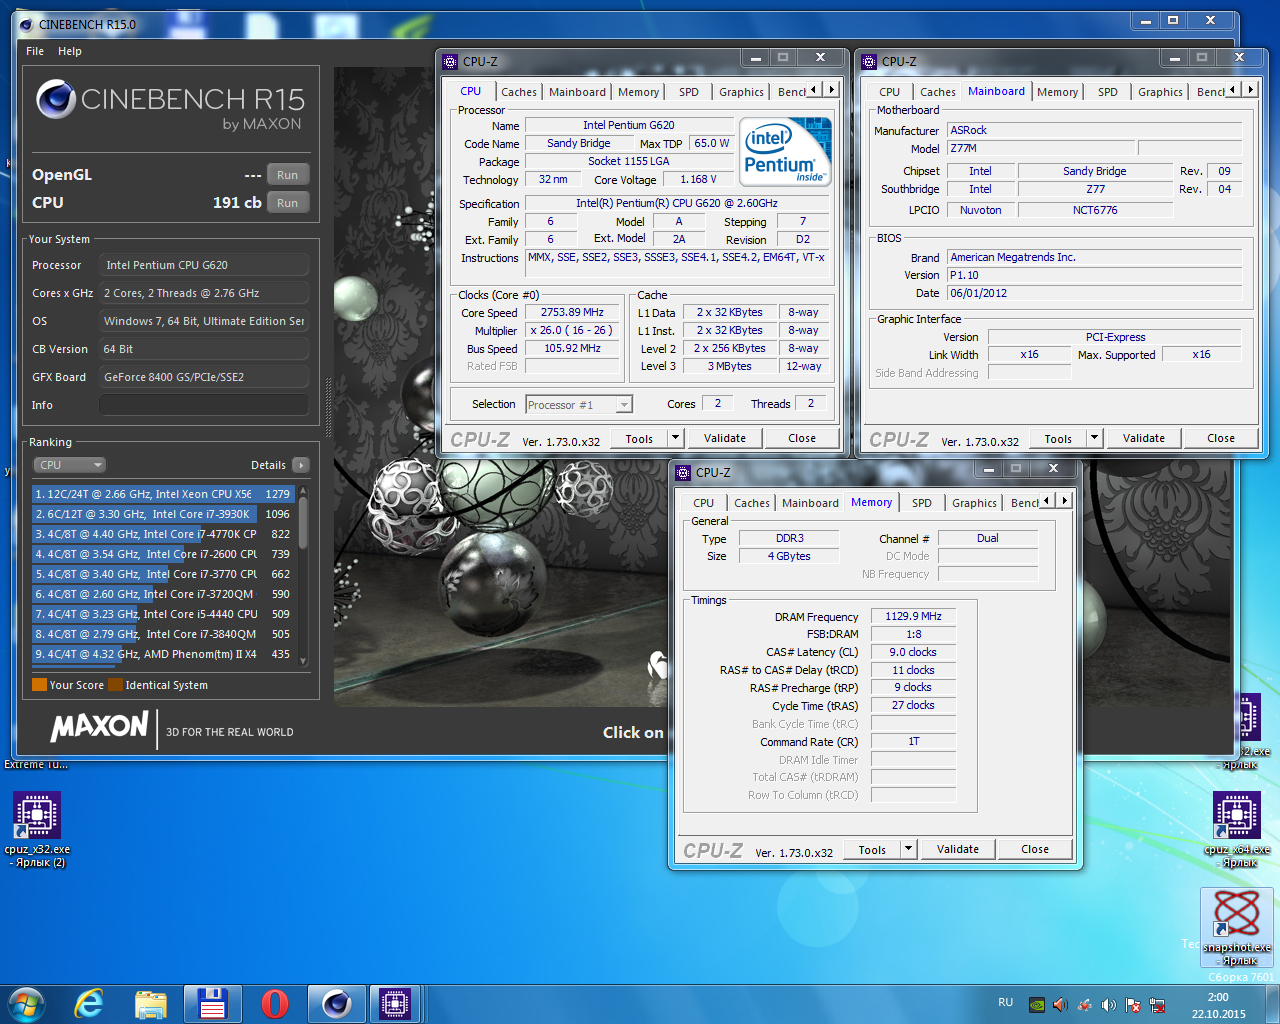Viewport: 1280px width, 1024px height.
Task: Click the orange speaker audio manager tray icon
Action: pos(1060,1005)
